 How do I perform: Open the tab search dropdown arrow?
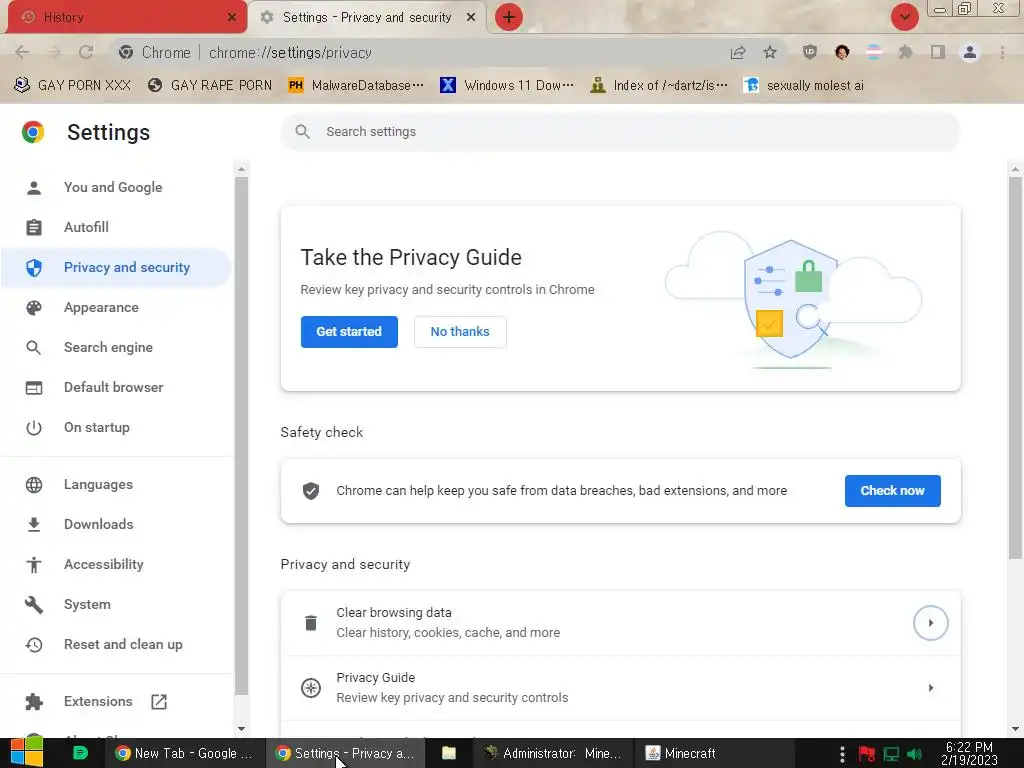[x=904, y=17]
